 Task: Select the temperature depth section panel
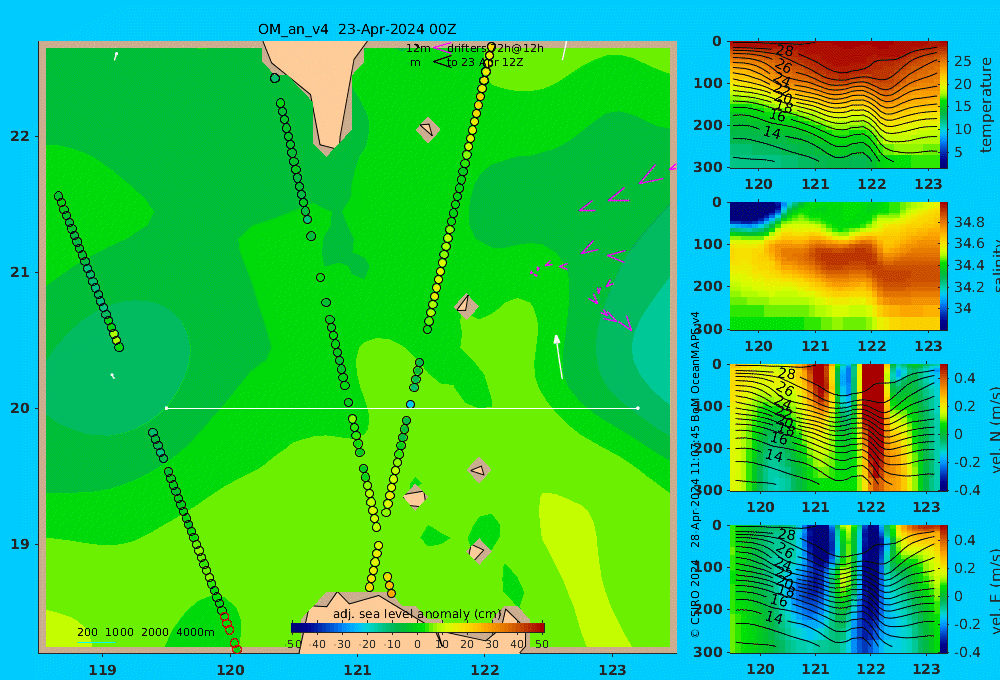(834, 105)
